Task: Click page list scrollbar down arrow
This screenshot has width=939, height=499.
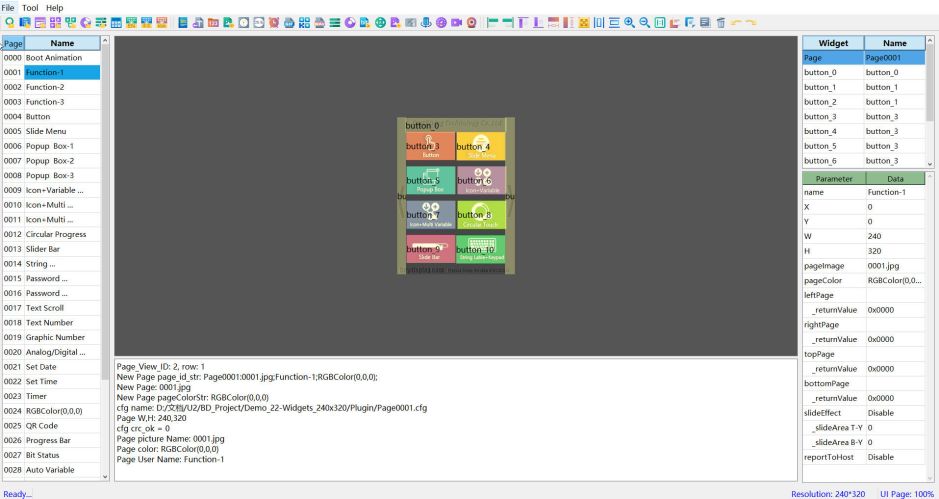Action: point(105,477)
